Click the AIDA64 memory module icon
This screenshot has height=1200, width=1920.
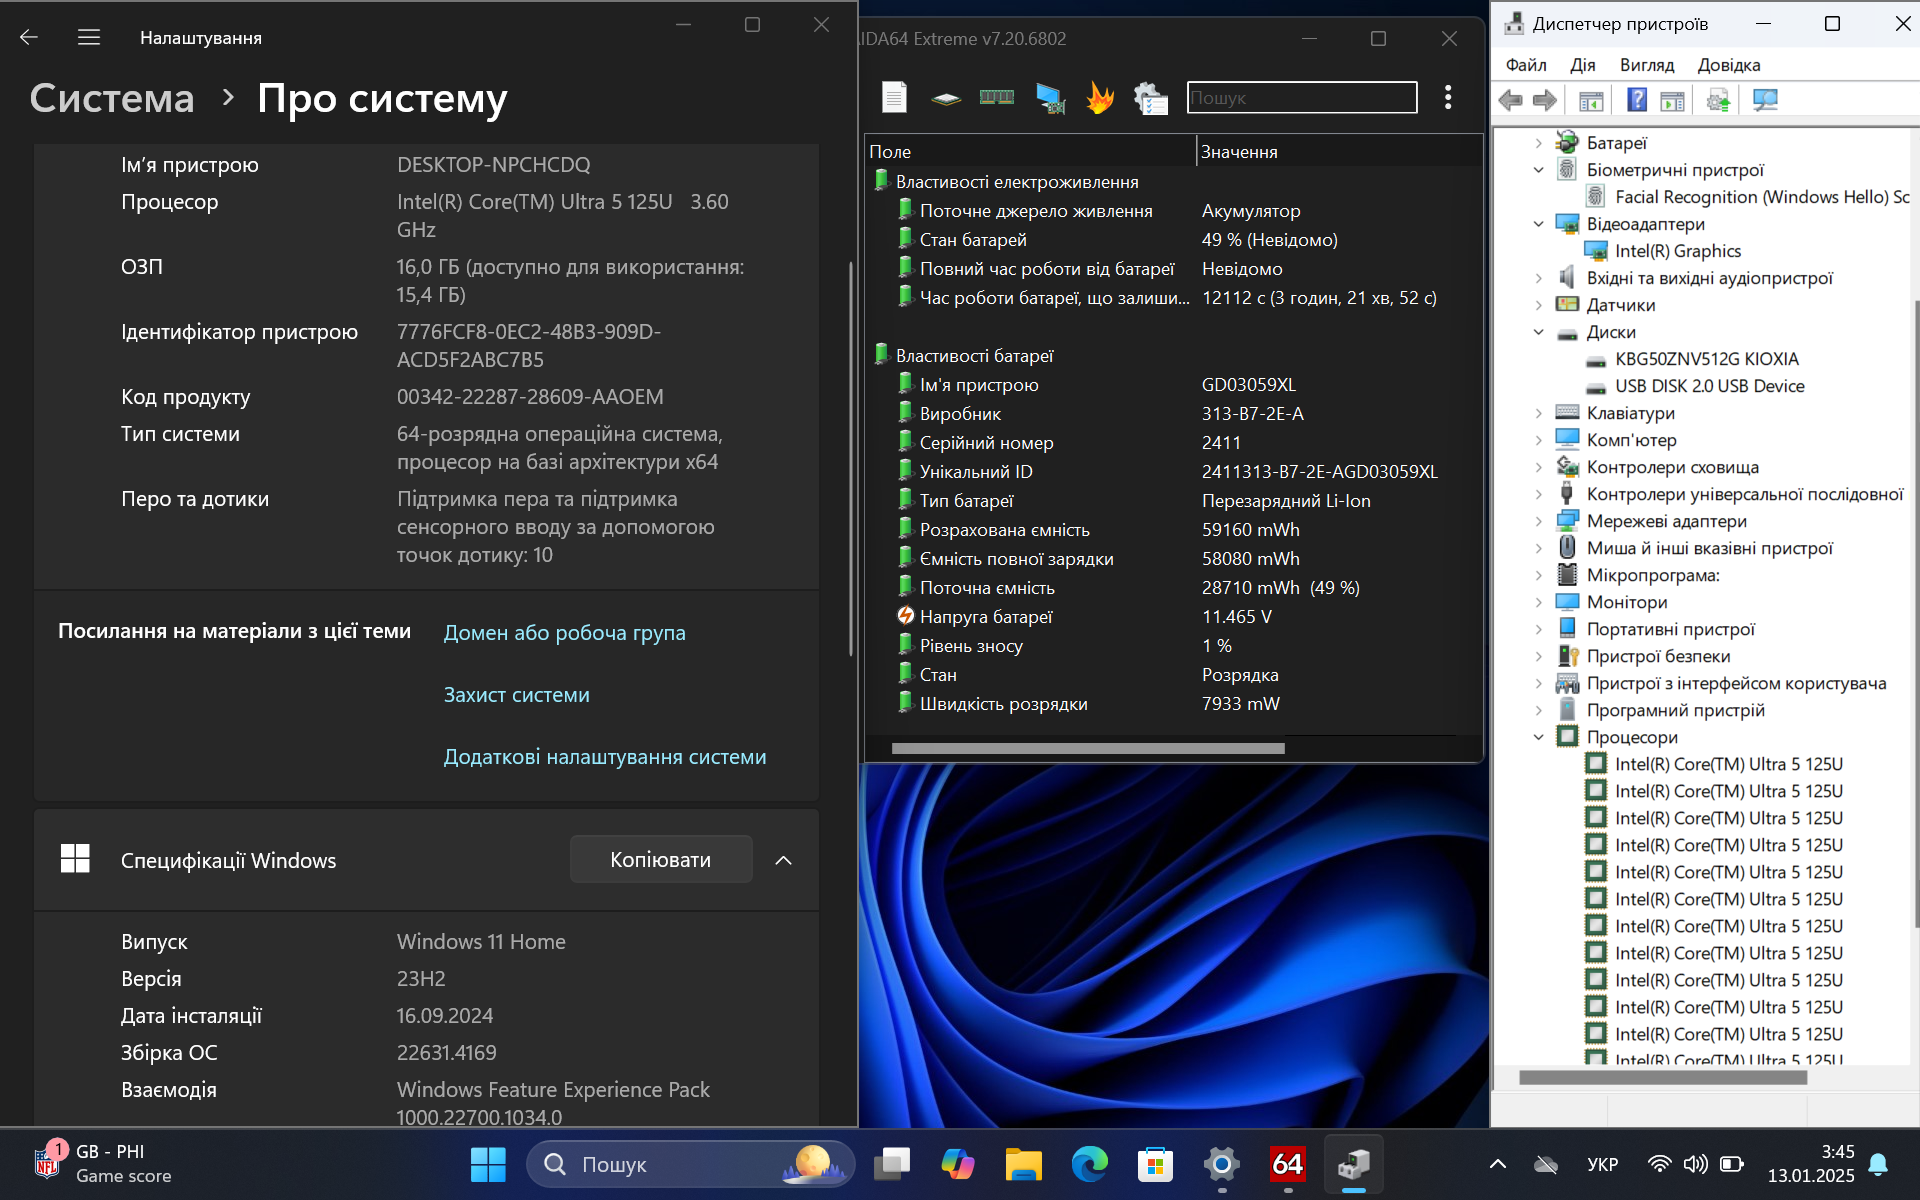tap(996, 97)
